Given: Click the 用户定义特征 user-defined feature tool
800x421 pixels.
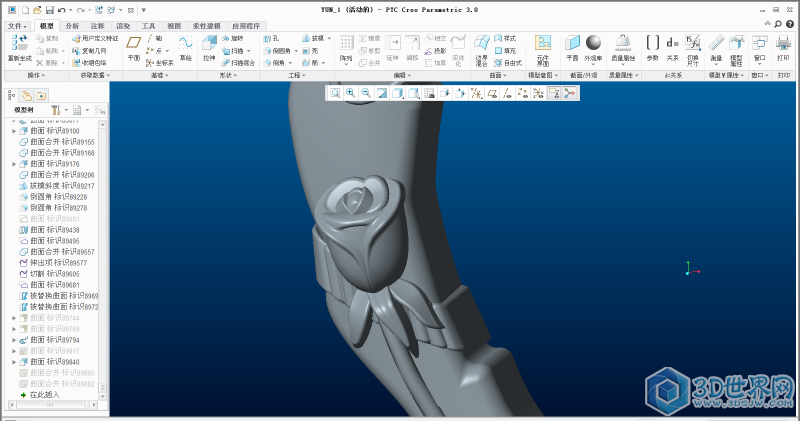Looking at the screenshot, I should pyautogui.click(x=95, y=38).
